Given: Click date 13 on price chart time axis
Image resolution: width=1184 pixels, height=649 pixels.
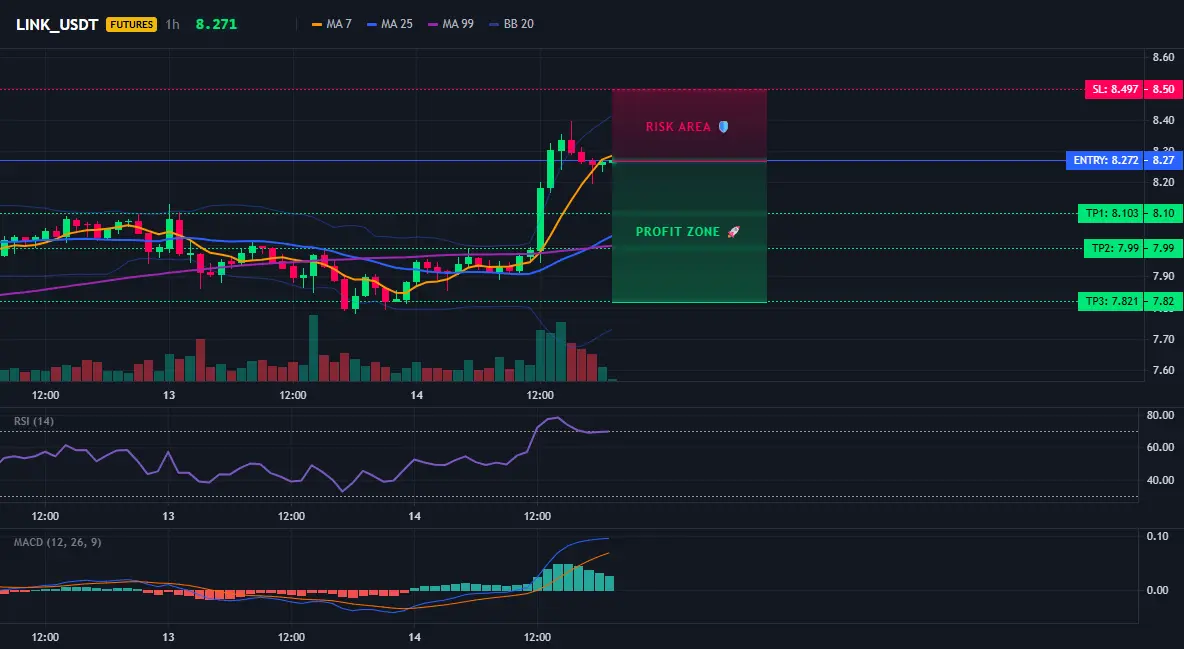Looking at the screenshot, I should click(169, 395).
